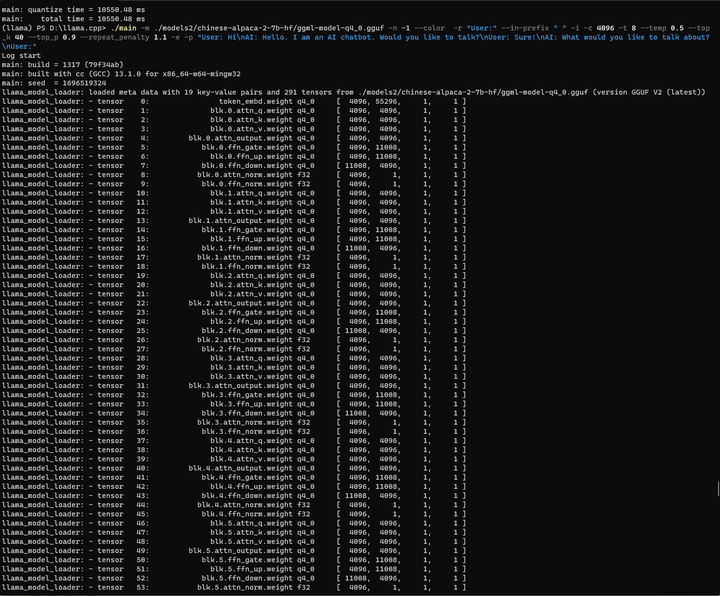720x596 pixels.
Task: Select the 'blk.2.attn_v.weight' tensor 21 row
Action: [234, 294]
